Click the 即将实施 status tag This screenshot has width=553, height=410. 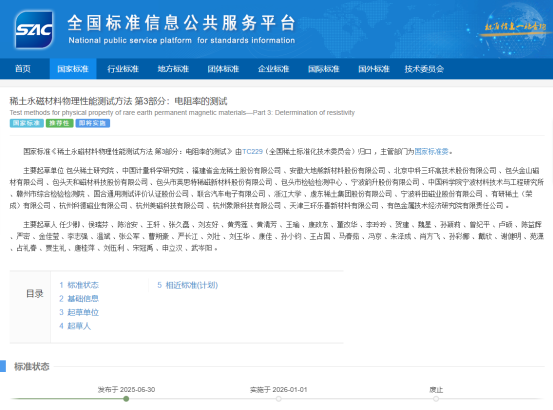pyautogui.click(x=92, y=123)
